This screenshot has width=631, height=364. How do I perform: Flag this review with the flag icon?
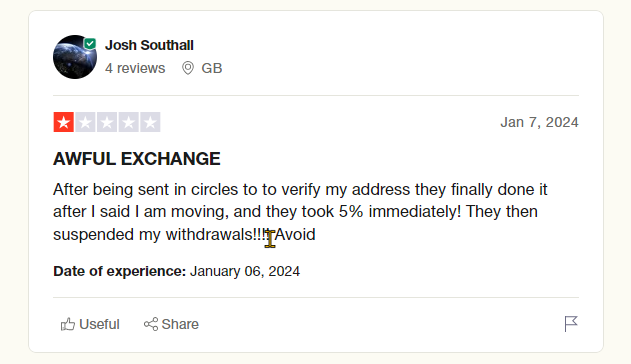coord(571,324)
